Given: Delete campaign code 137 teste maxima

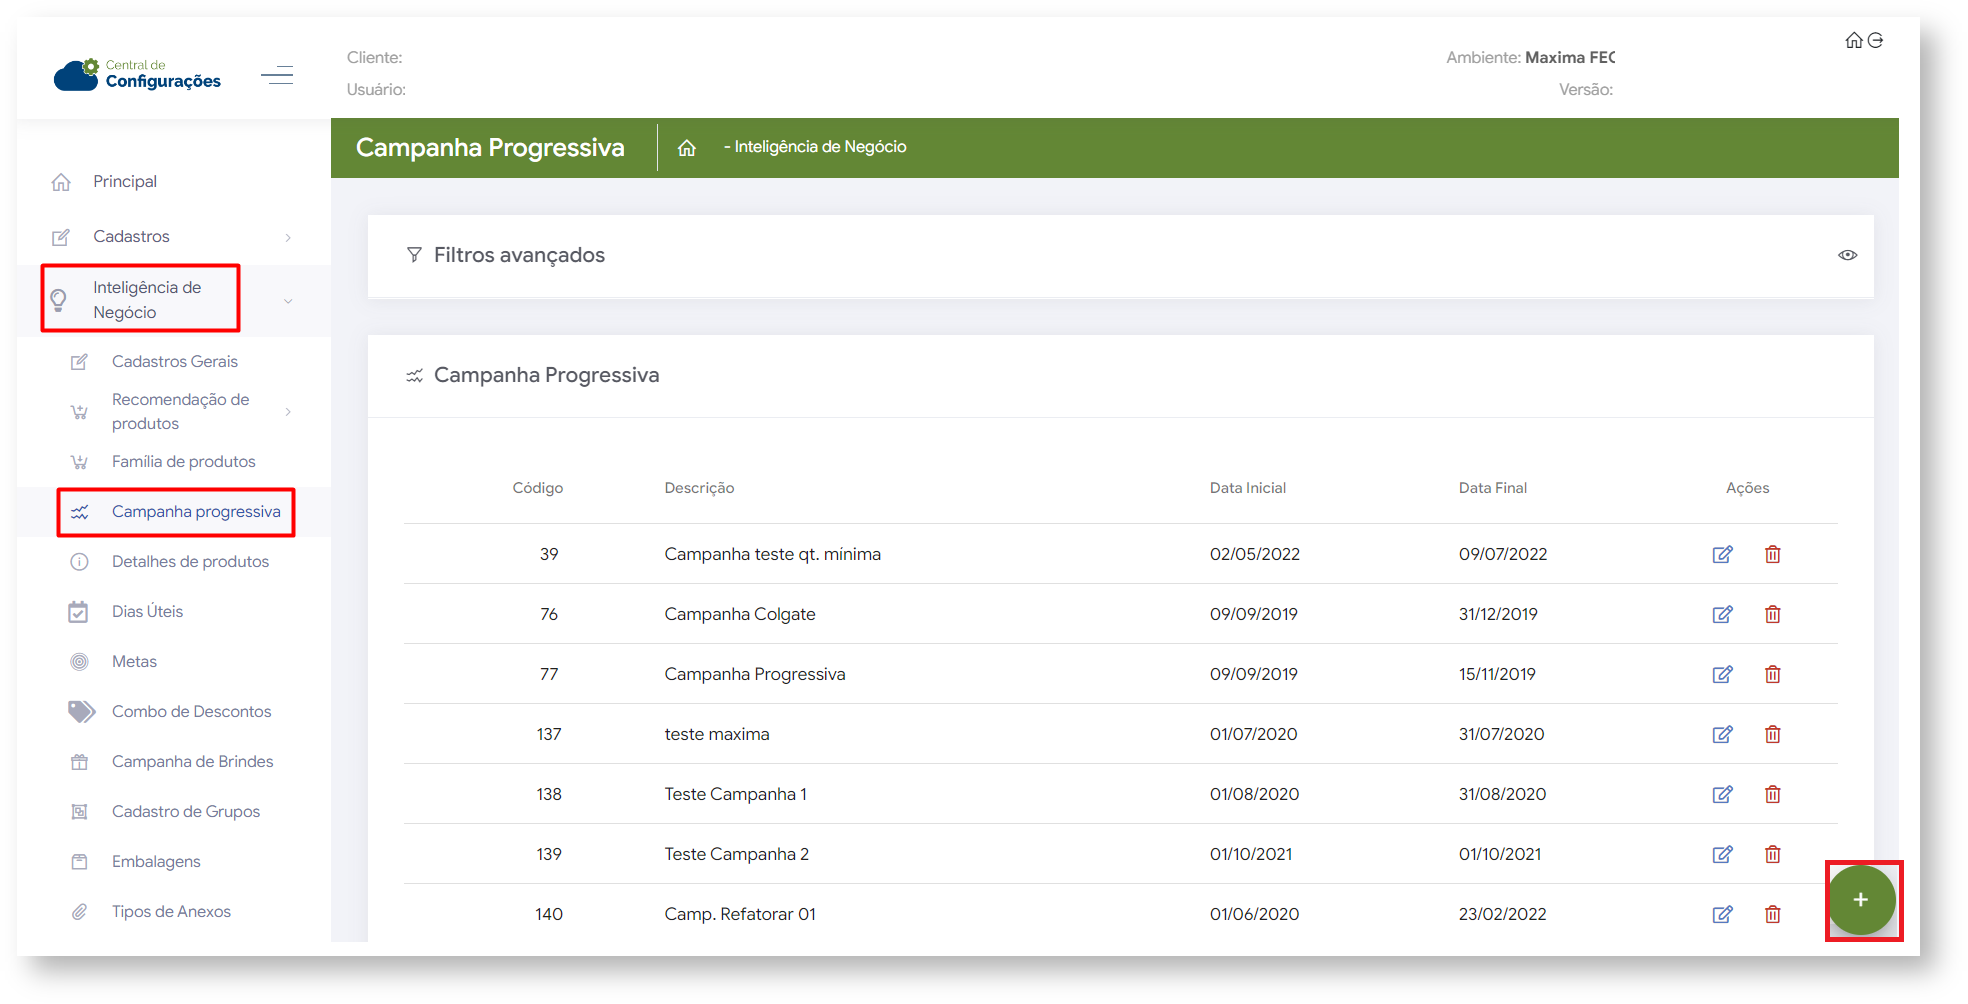Looking at the screenshot, I should 1772,734.
